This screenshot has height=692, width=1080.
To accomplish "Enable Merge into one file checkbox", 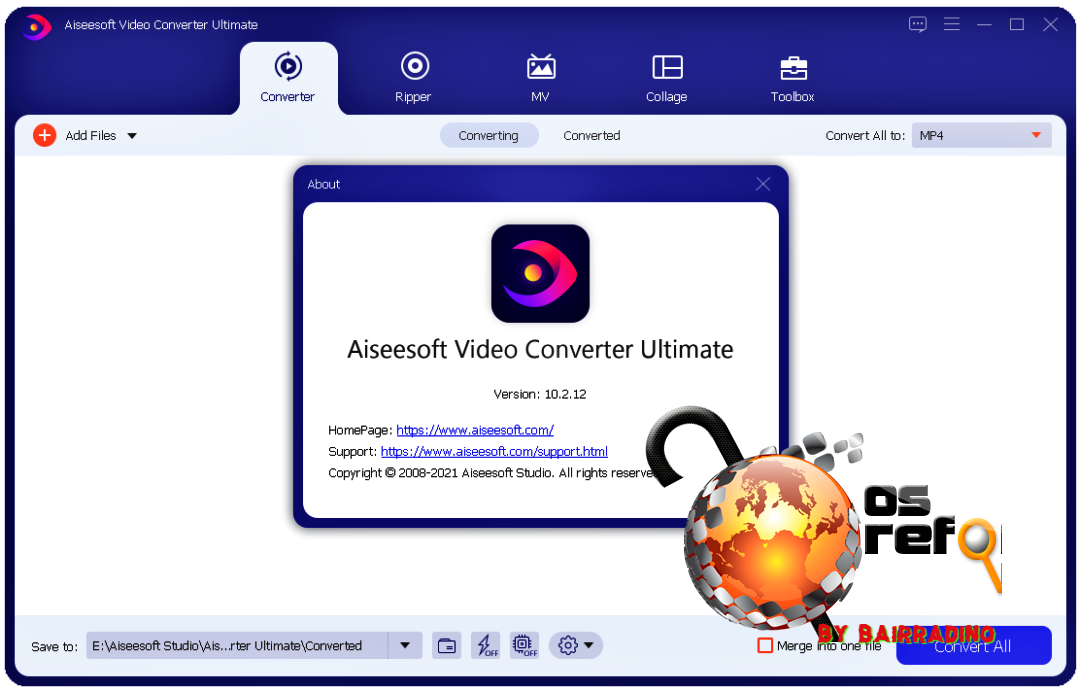I will point(765,646).
